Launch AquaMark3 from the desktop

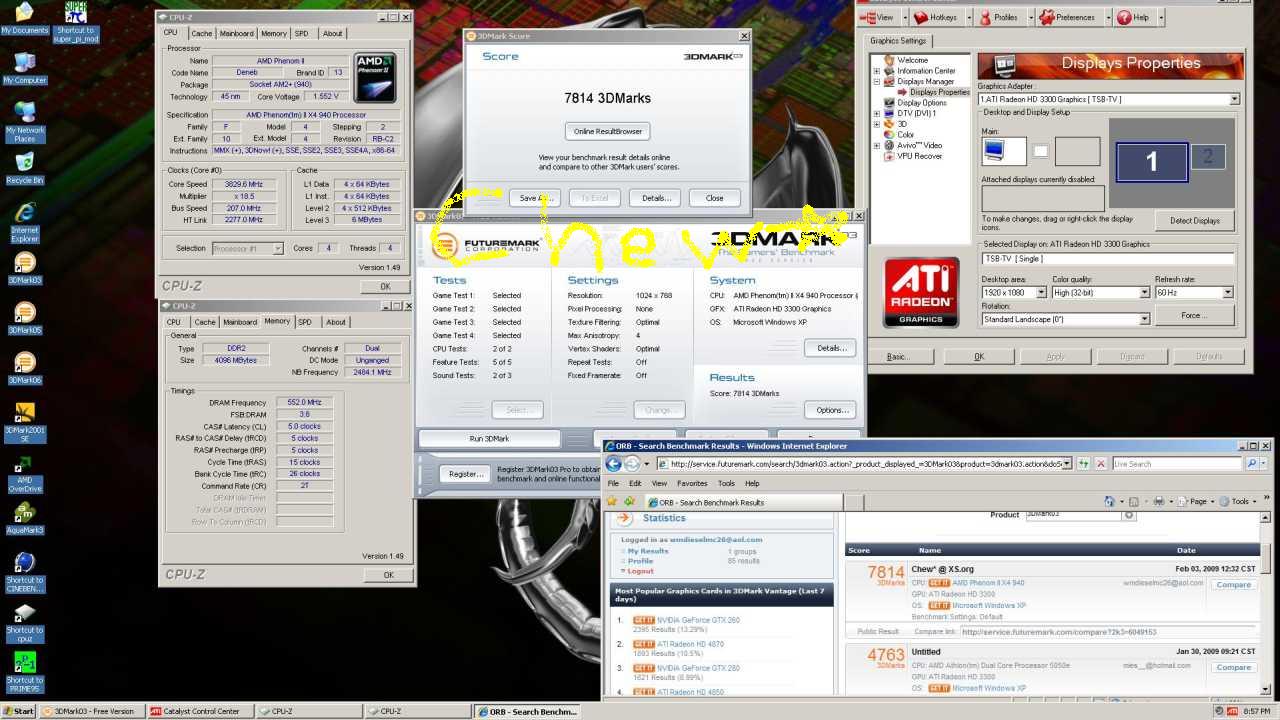pos(25,519)
